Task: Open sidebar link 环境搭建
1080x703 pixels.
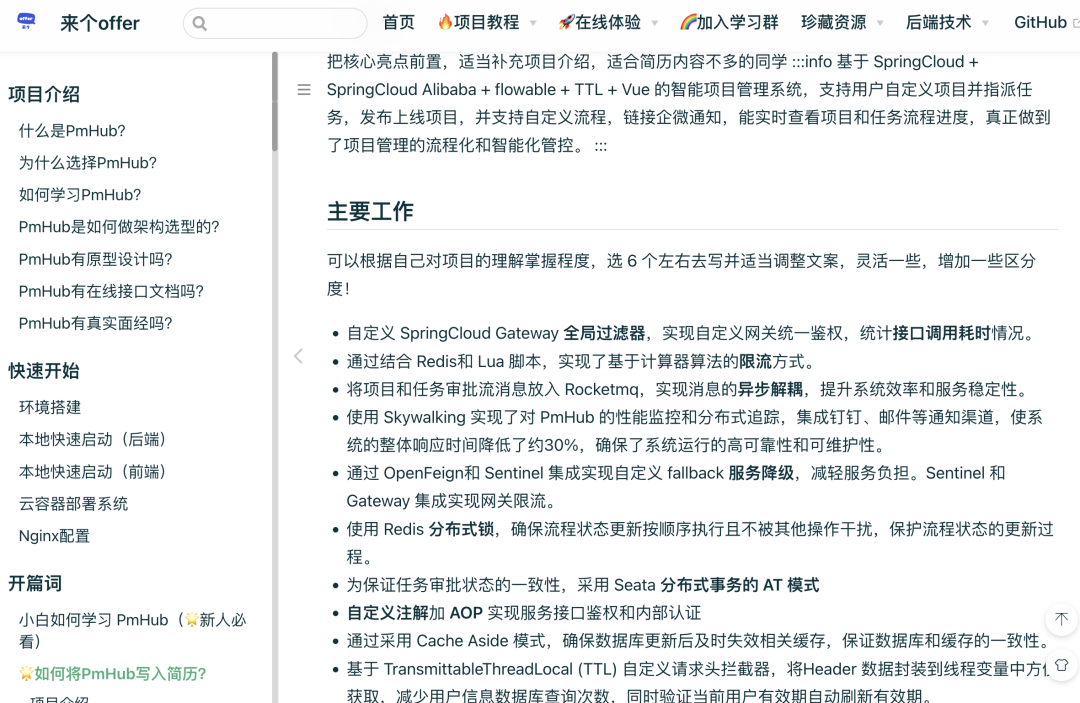Action: tap(50, 408)
